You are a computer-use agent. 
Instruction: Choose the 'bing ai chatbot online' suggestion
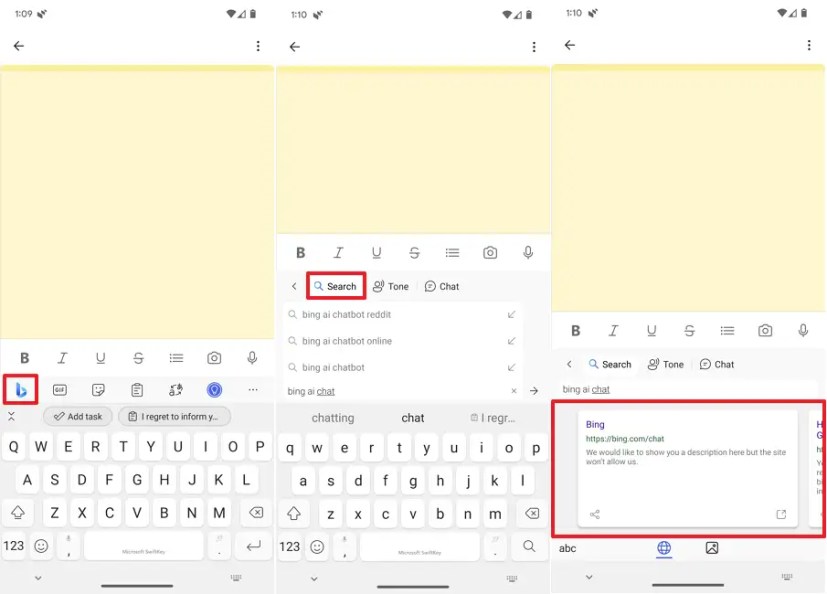tap(402, 341)
